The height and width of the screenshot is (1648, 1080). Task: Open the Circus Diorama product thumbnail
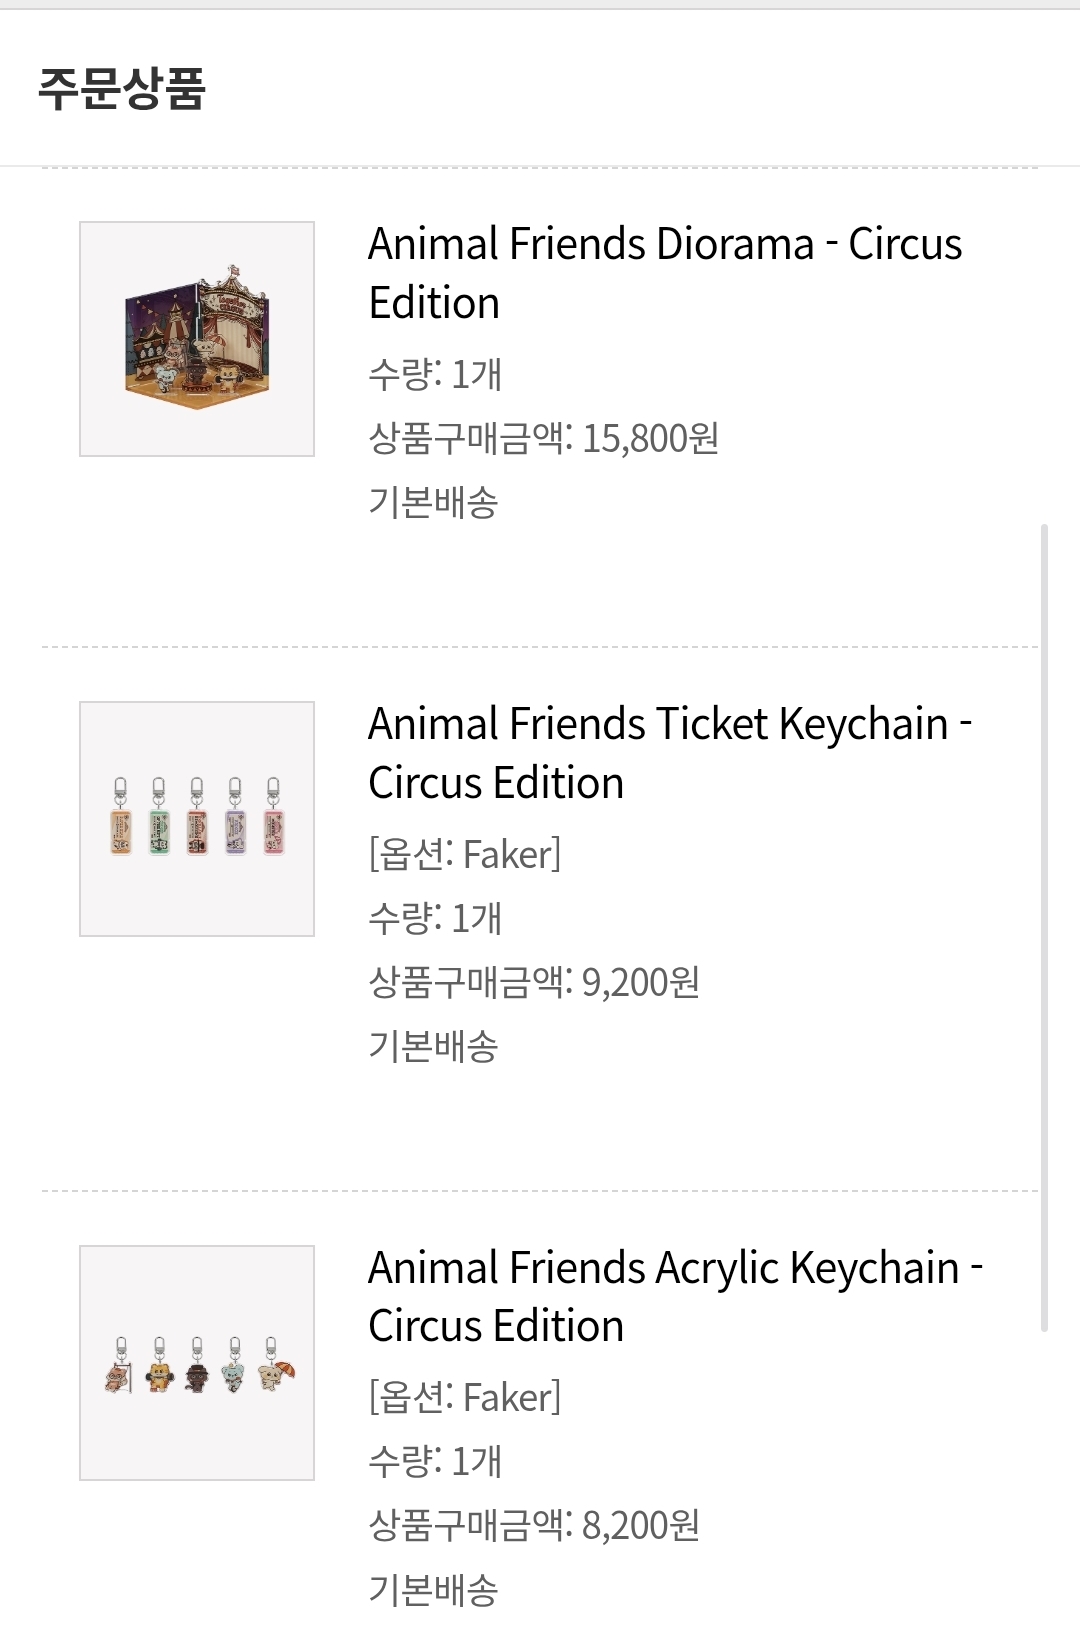click(197, 339)
